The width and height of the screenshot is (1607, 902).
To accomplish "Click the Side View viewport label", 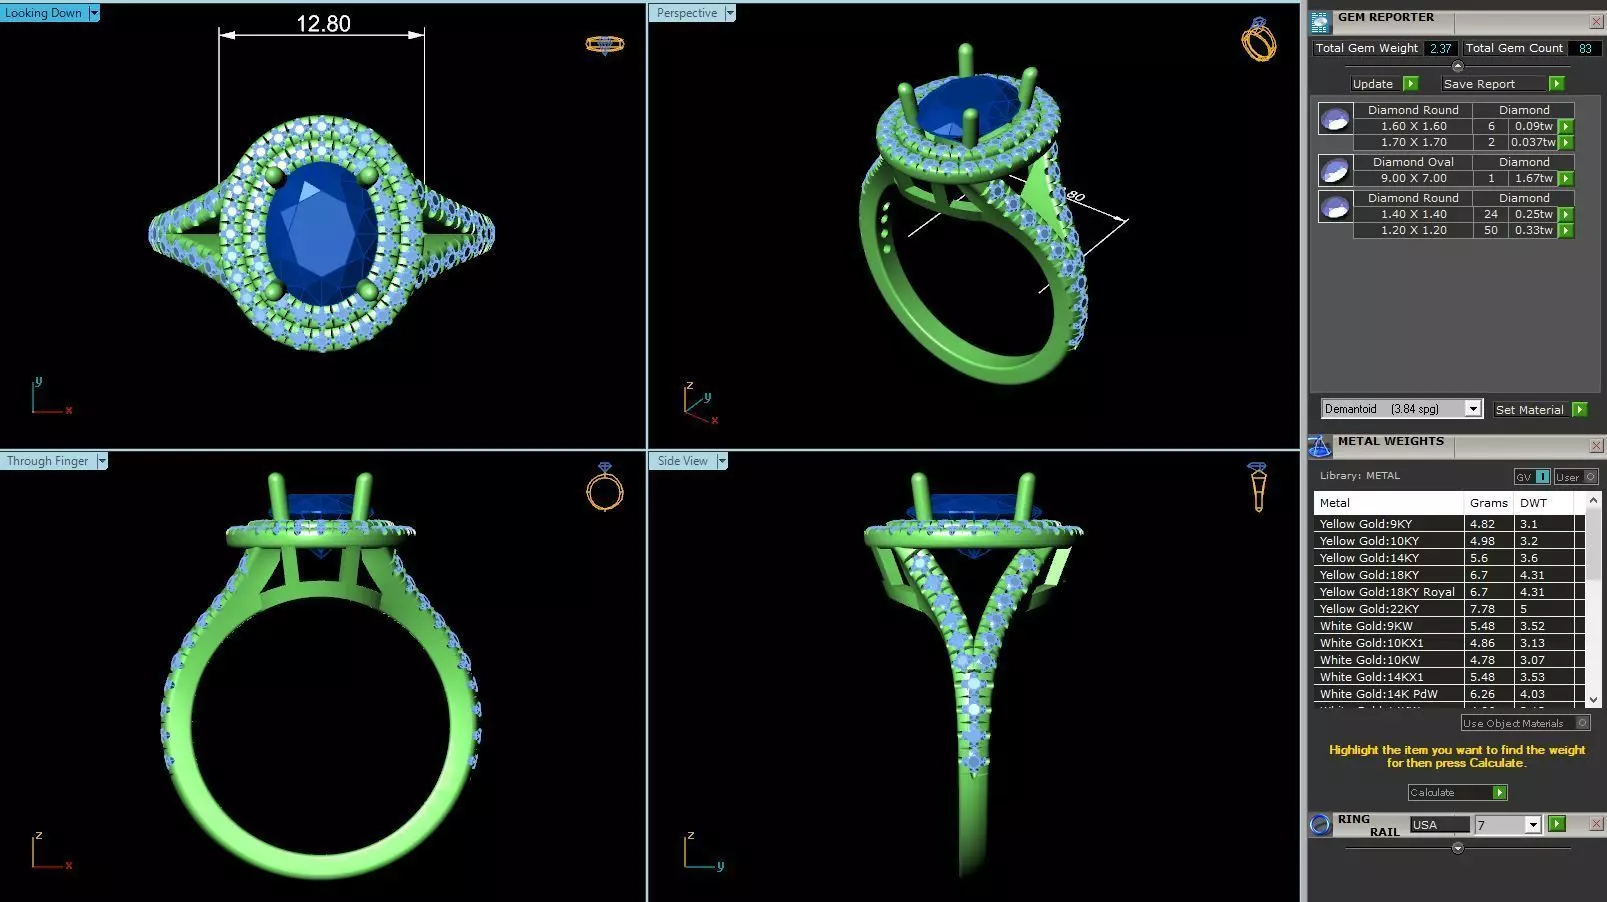I will [x=683, y=461].
